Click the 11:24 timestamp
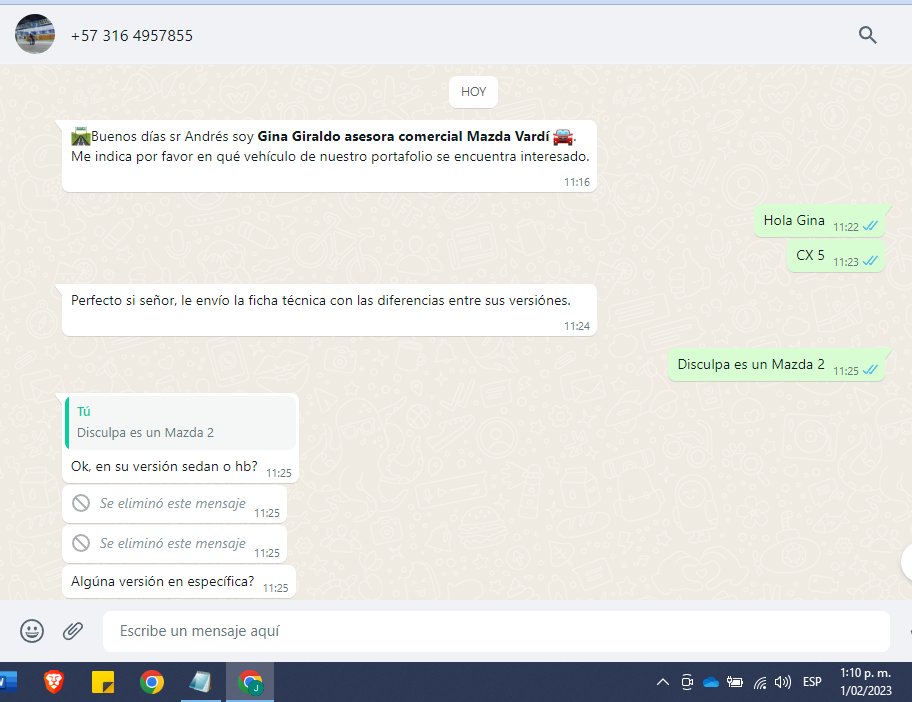This screenshot has width=912, height=702. 577,326
